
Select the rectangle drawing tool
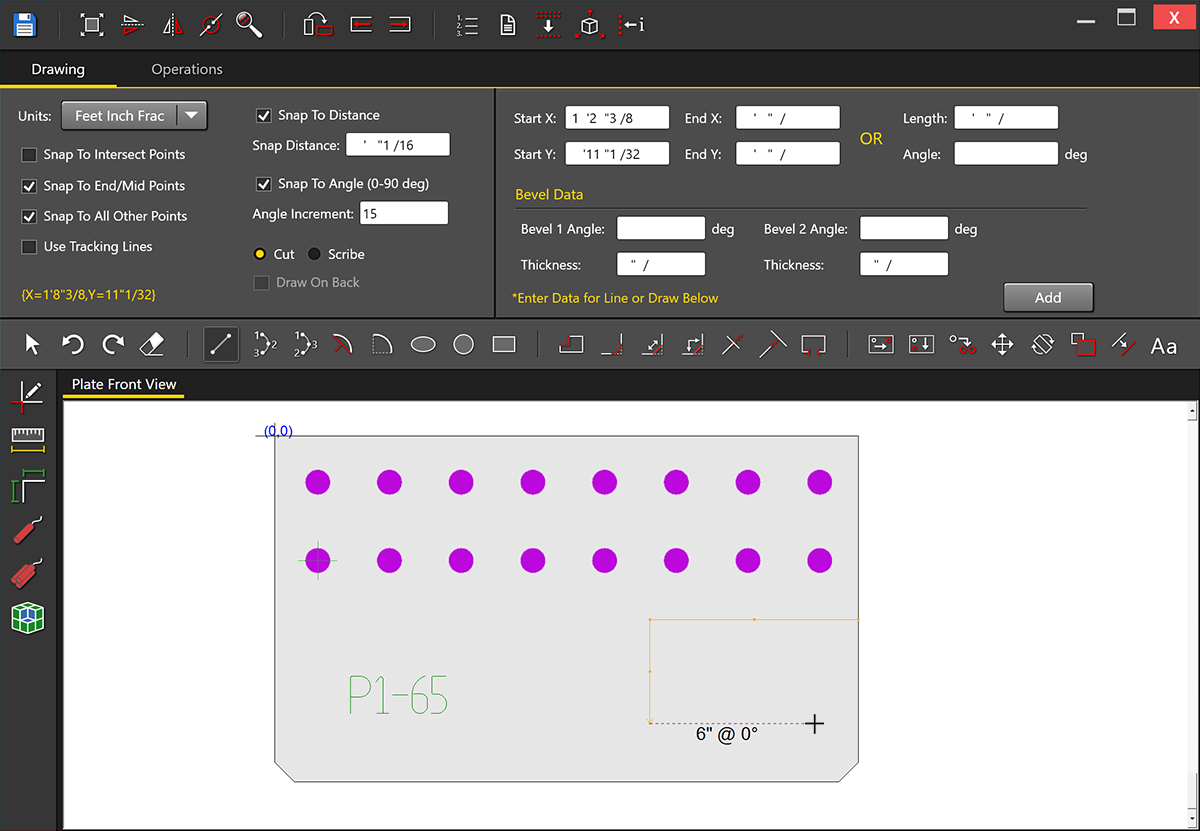[504, 345]
